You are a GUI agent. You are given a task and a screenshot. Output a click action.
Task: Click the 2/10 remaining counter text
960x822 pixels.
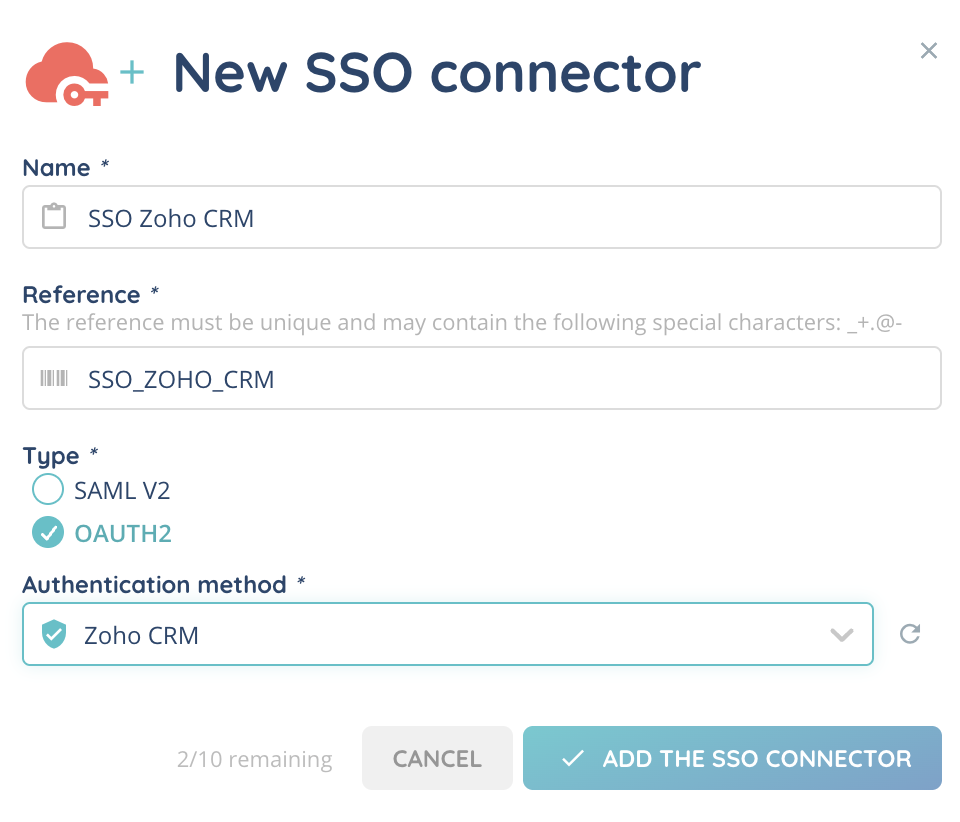(254, 760)
